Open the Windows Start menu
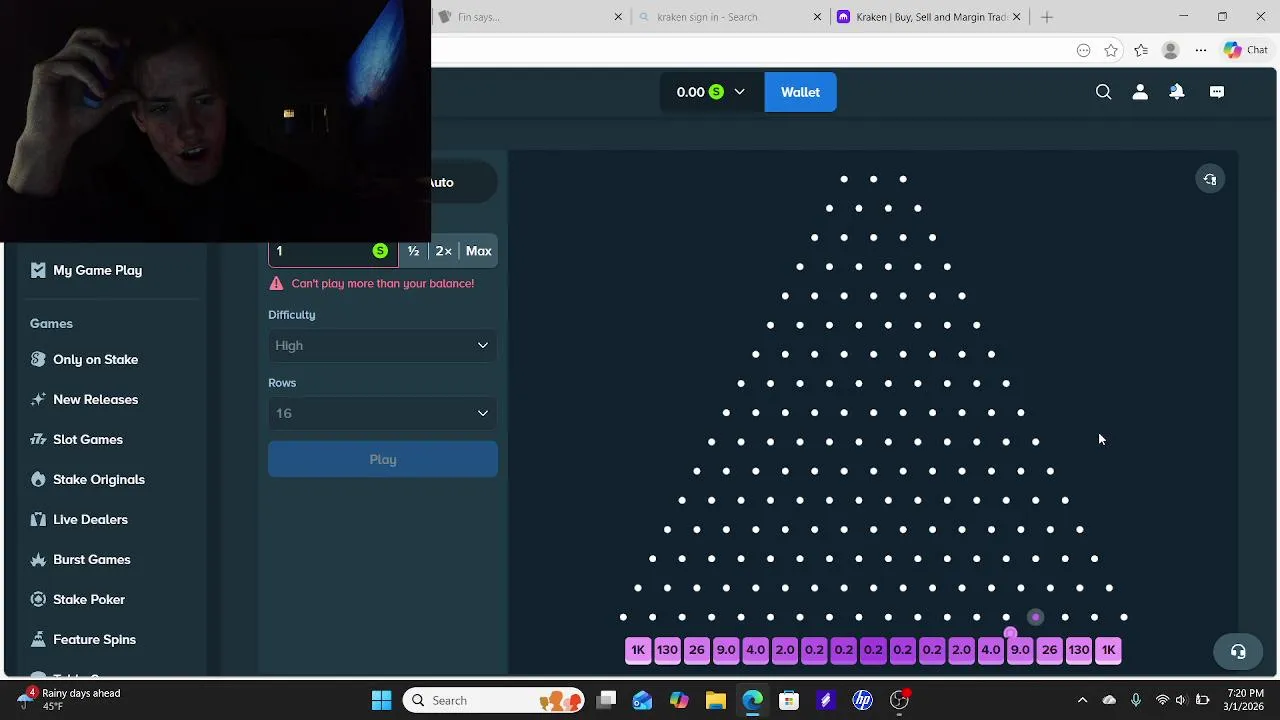Viewport: 1280px width, 720px height. pos(382,700)
